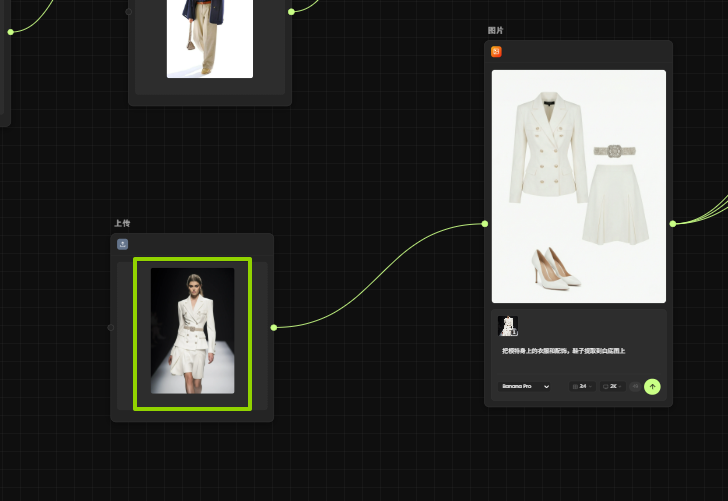This screenshot has height=501, width=728.
Task: Click the green connection dot at the far left edge
Action: click(x=10, y=32)
